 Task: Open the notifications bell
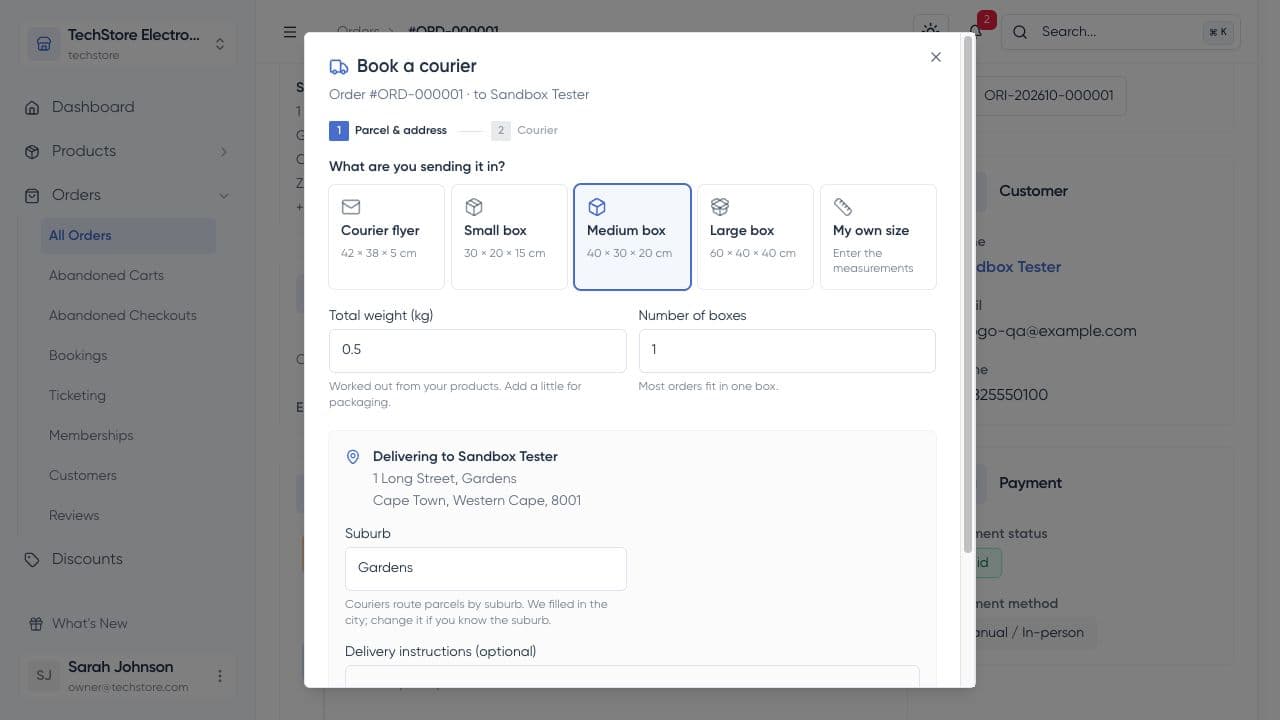pos(977,32)
